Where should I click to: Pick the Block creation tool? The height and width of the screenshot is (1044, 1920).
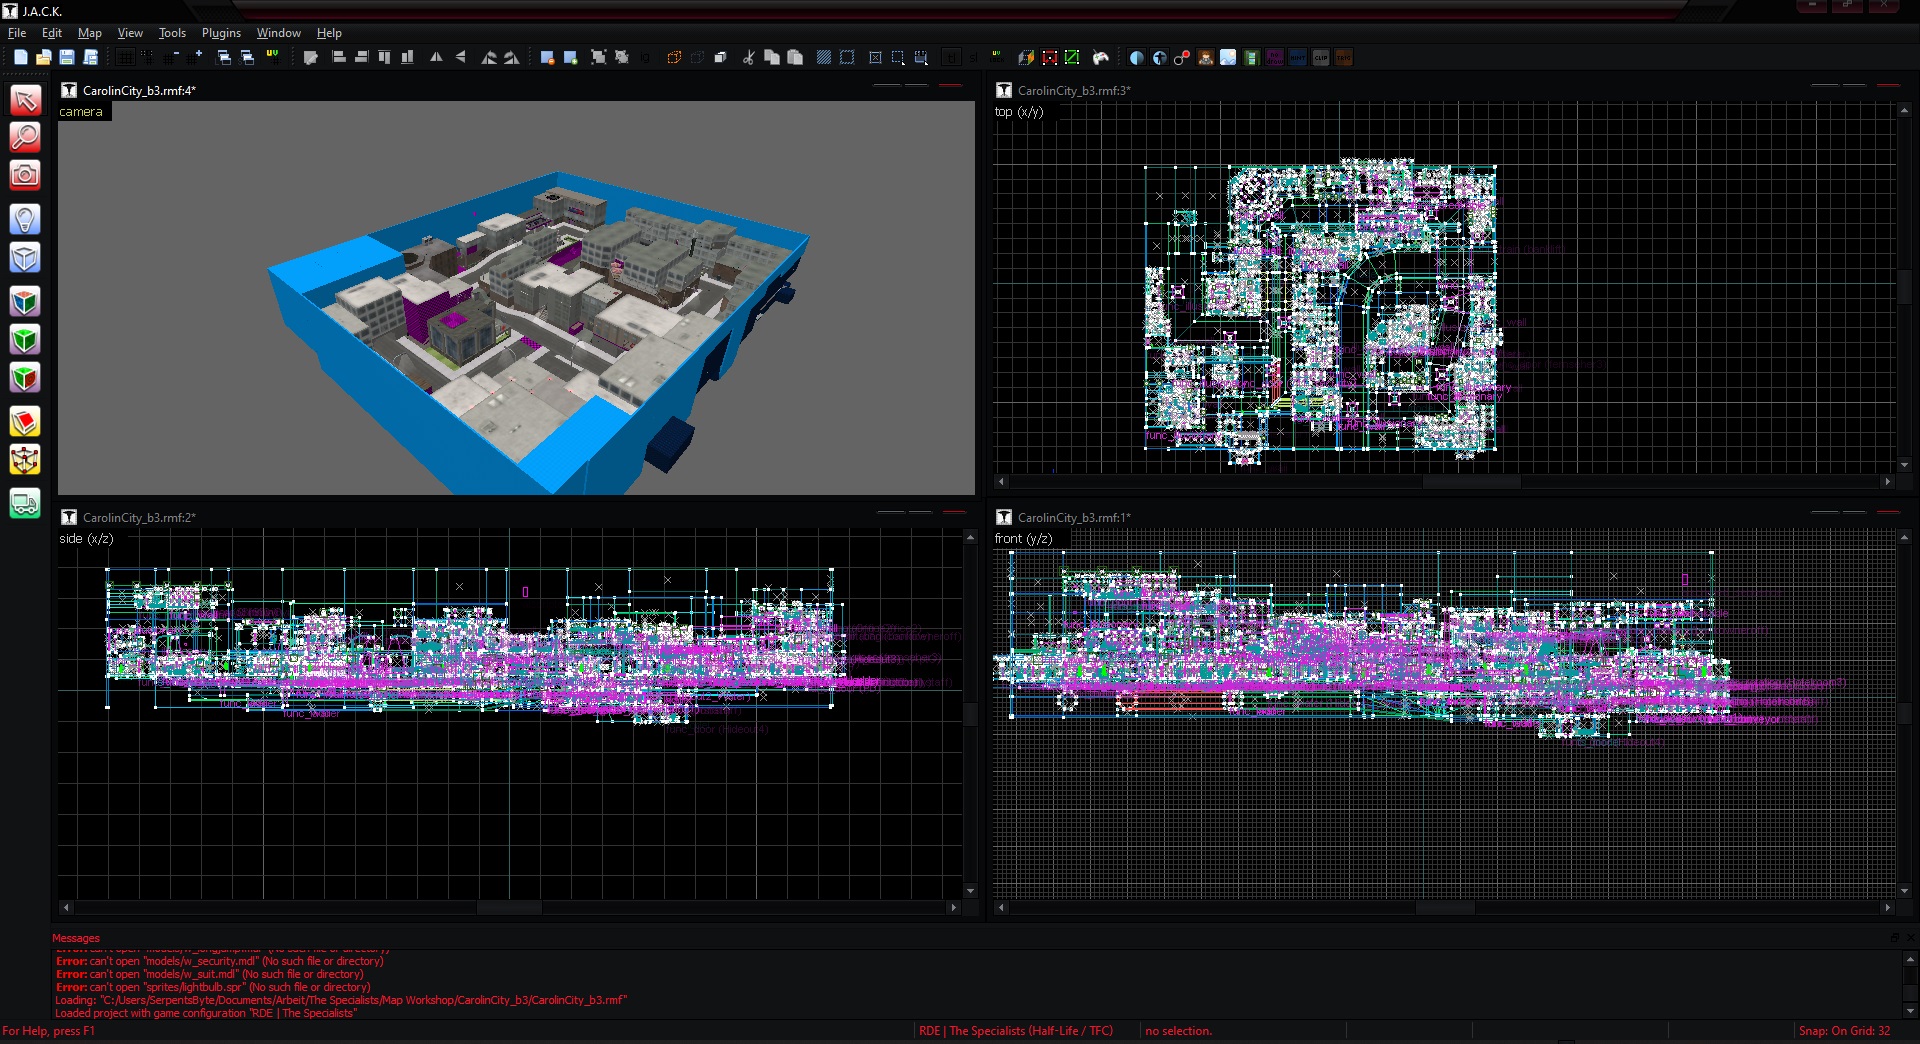(25, 258)
